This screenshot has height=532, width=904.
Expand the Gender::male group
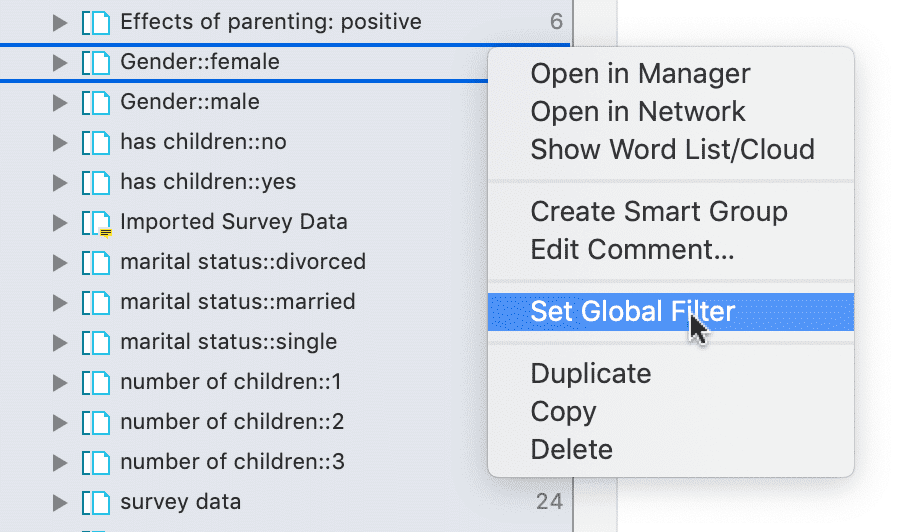59,103
